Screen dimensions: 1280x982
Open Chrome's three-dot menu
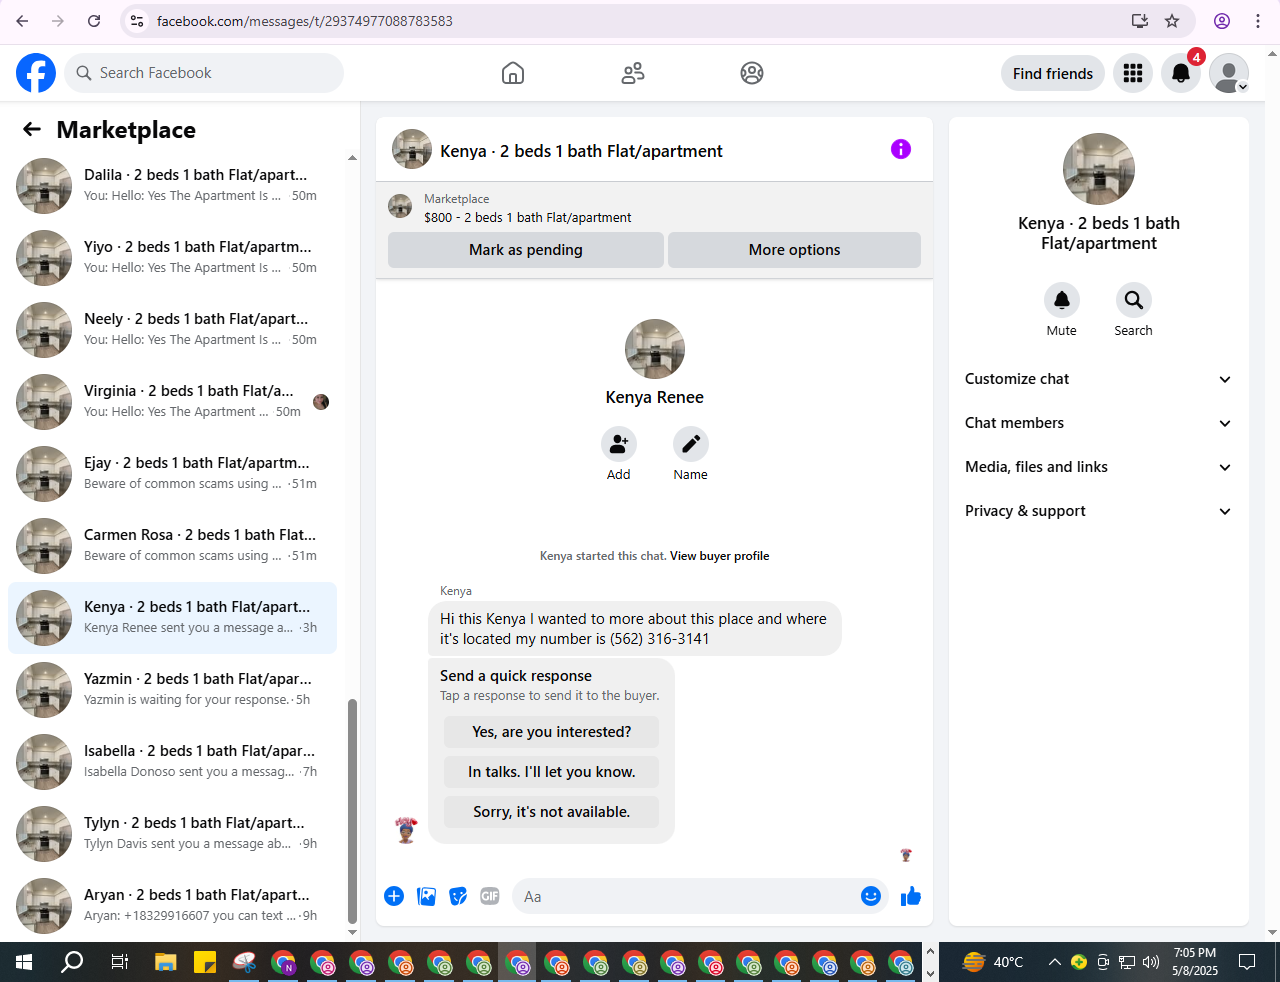pos(1258,21)
